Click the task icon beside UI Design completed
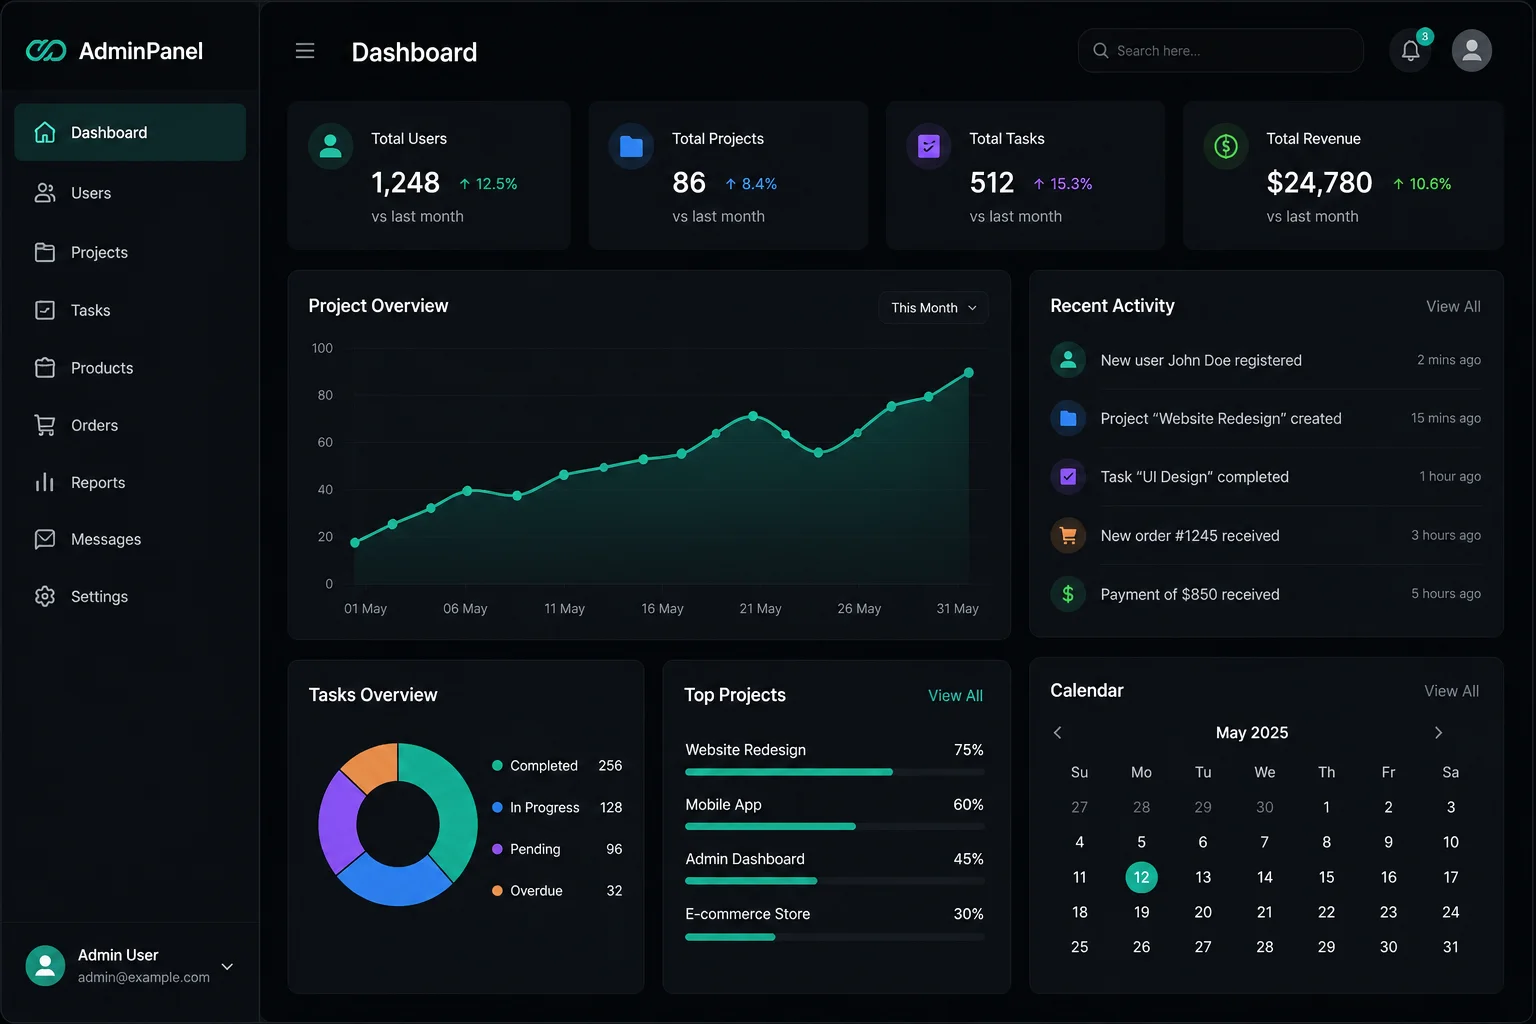1536x1024 pixels. [1068, 477]
